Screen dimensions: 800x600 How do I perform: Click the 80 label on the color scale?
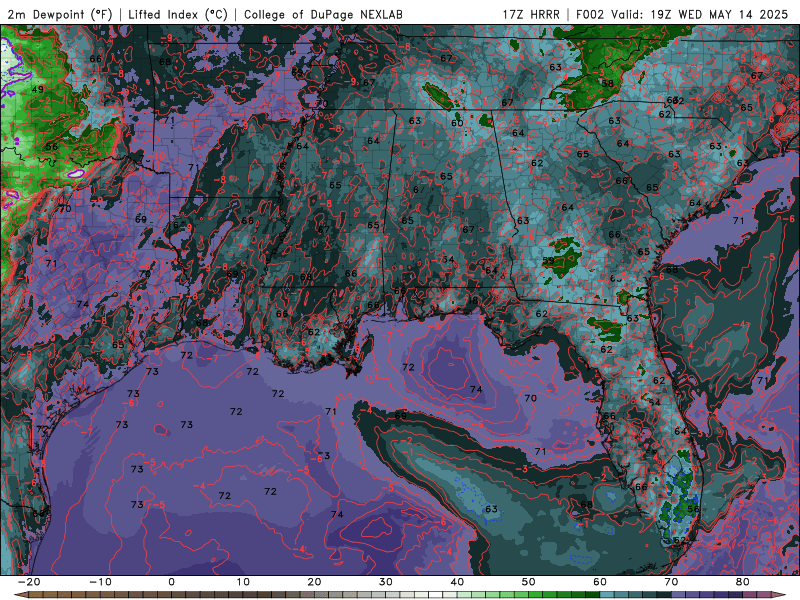[743, 582]
